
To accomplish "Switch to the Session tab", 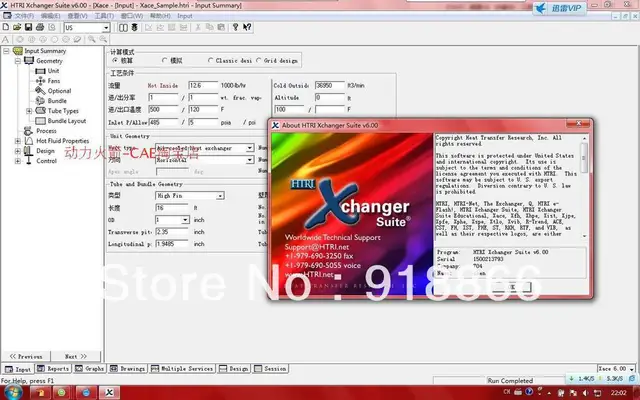I will [270, 369].
